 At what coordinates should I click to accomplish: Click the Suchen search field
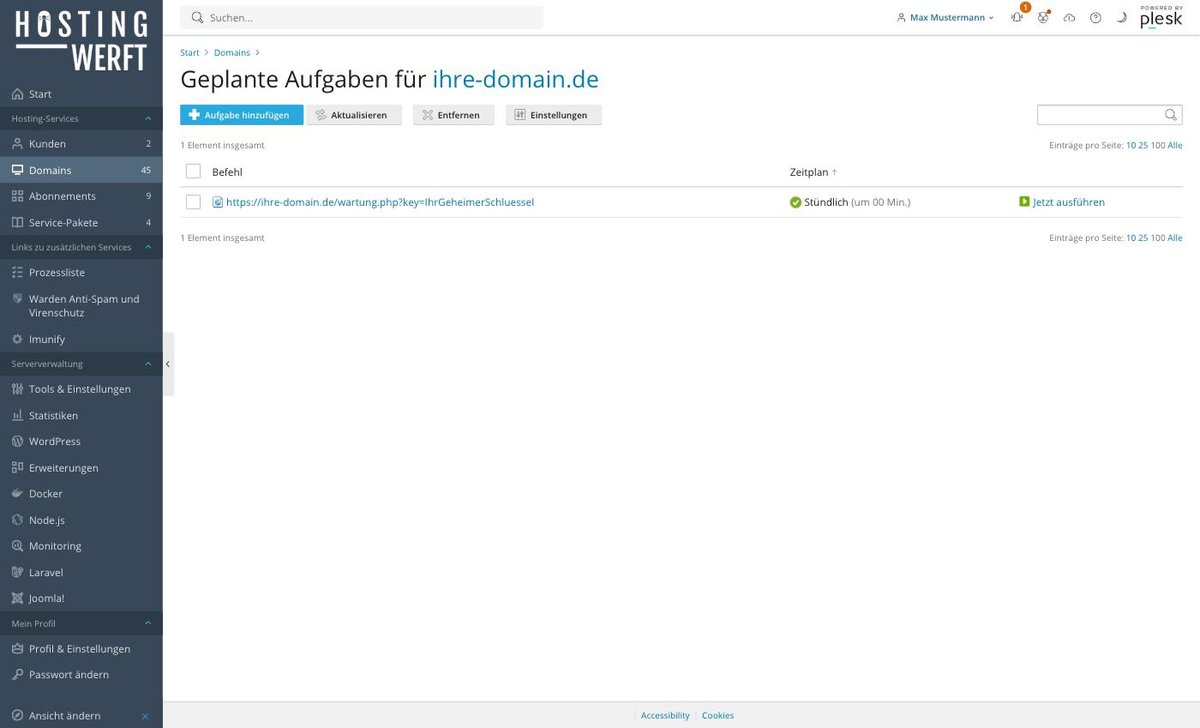362,17
